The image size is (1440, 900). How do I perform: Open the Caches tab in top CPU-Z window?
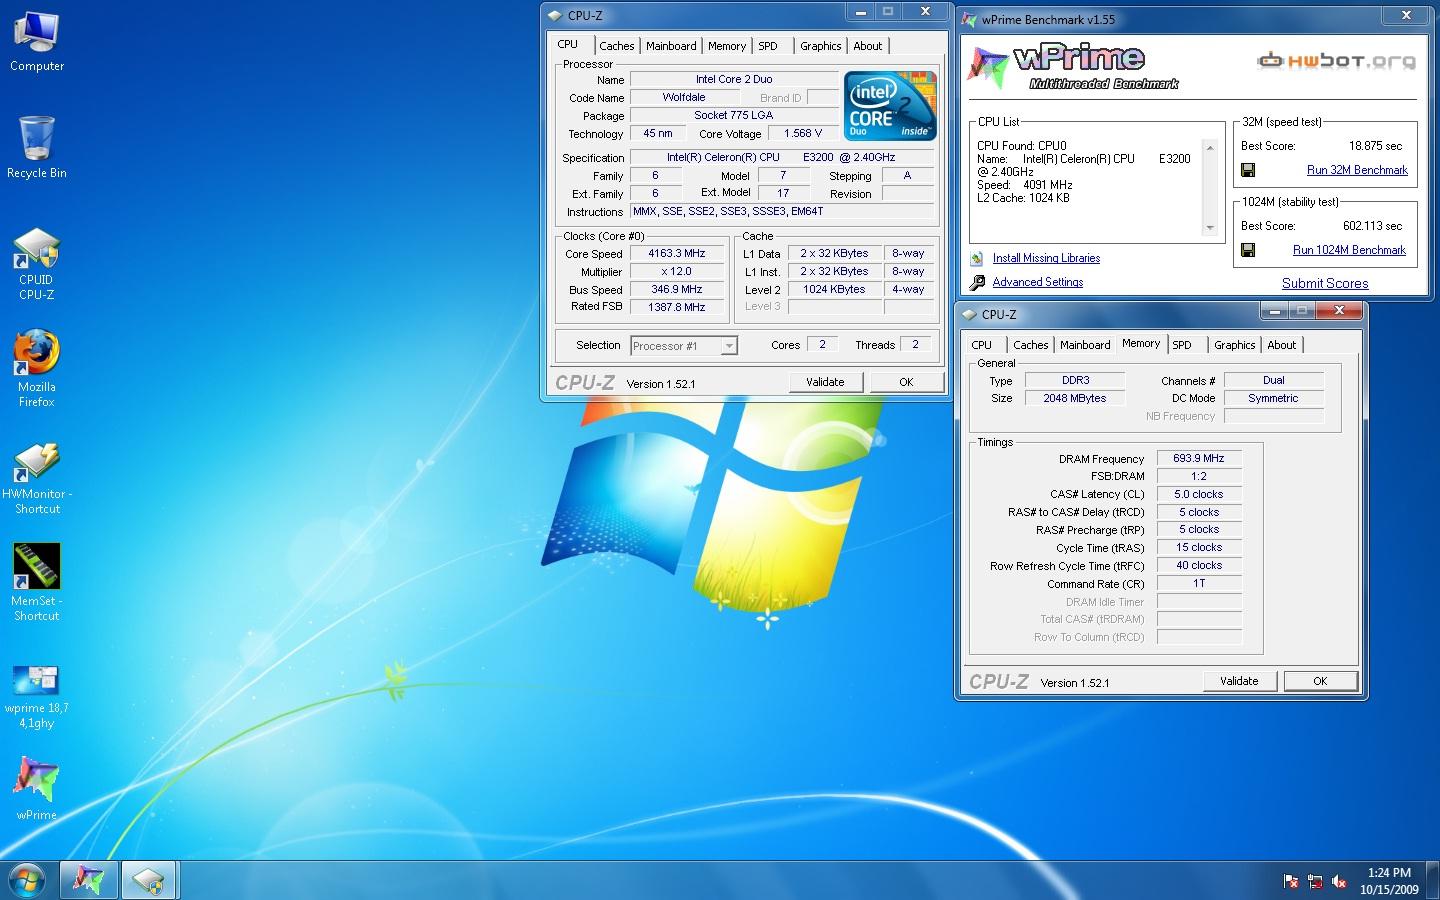[617, 46]
